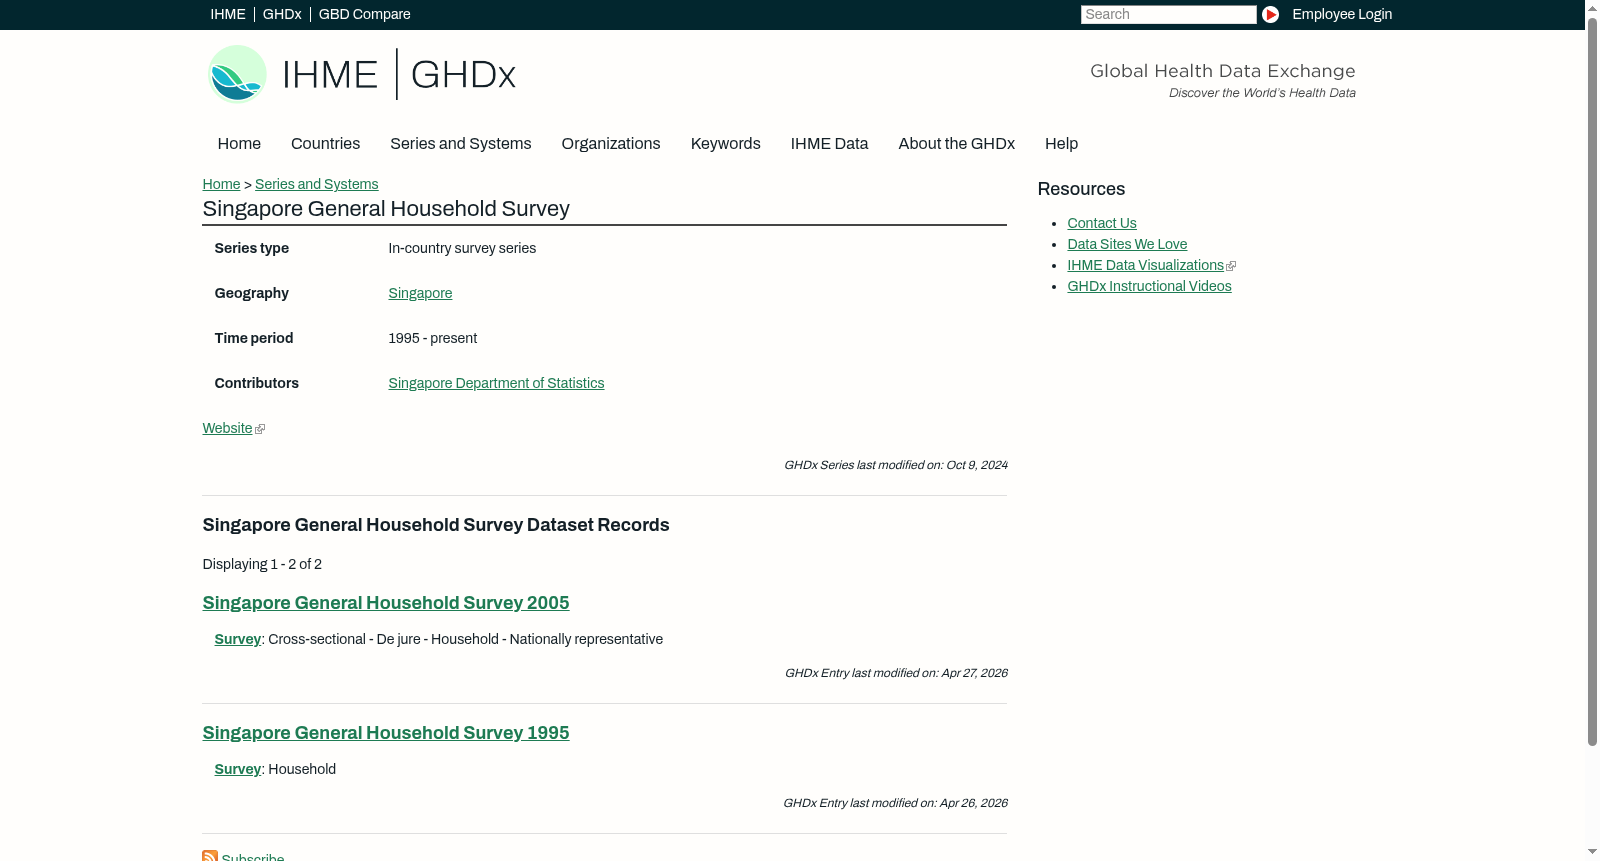Click 'Displaying 1 - 2 of 2' text

[262, 564]
